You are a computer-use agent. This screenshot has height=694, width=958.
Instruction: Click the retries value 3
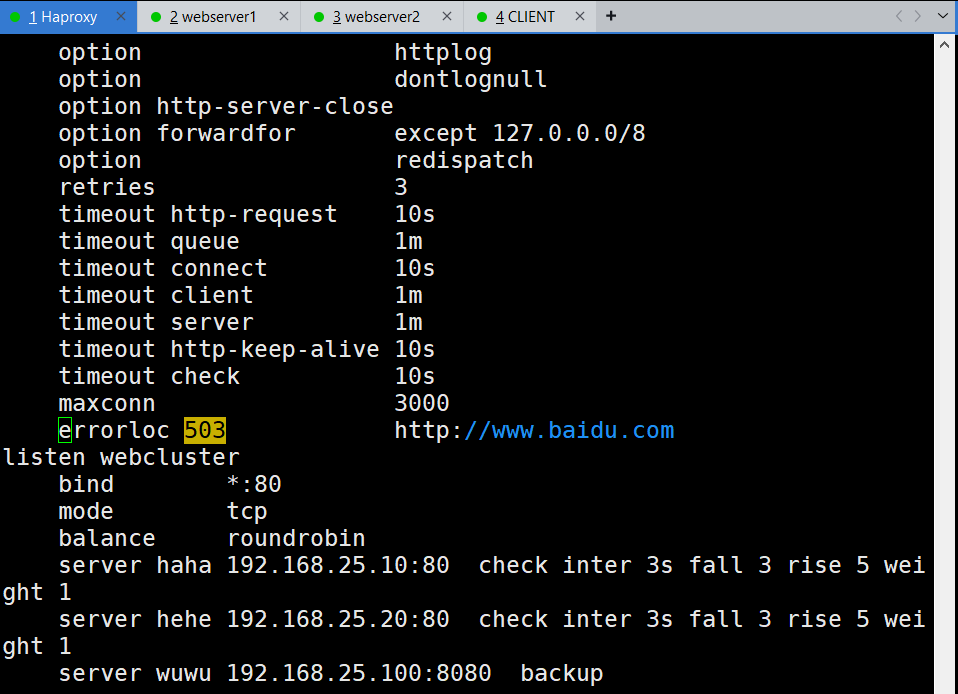pos(401,188)
